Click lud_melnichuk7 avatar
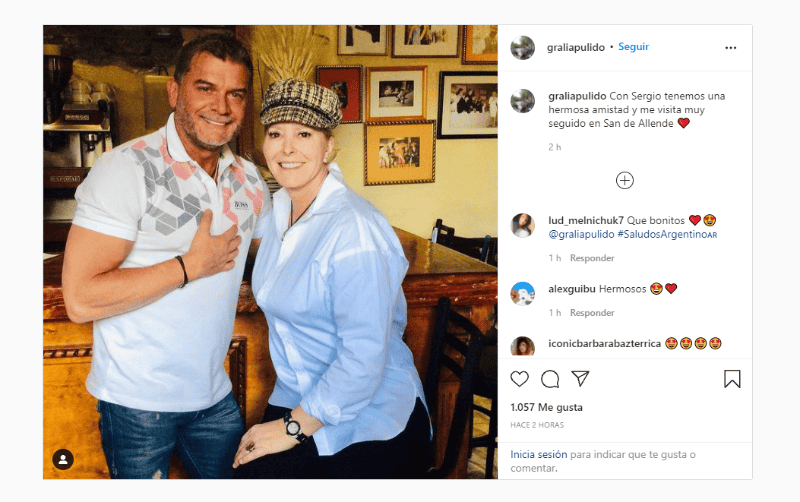Screen dimensions: 800x502 pos(522,225)
